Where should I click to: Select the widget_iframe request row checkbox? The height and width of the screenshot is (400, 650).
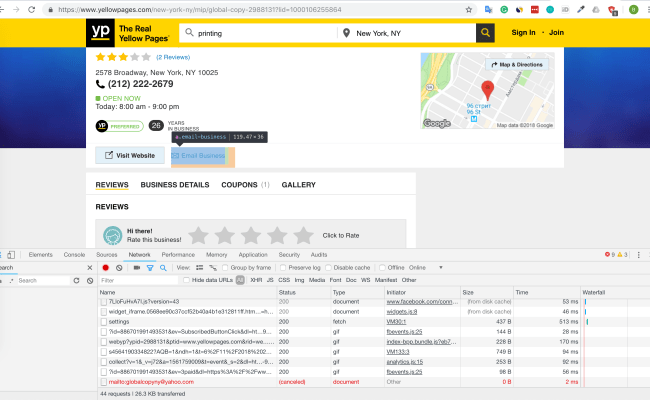pos(104,312)
